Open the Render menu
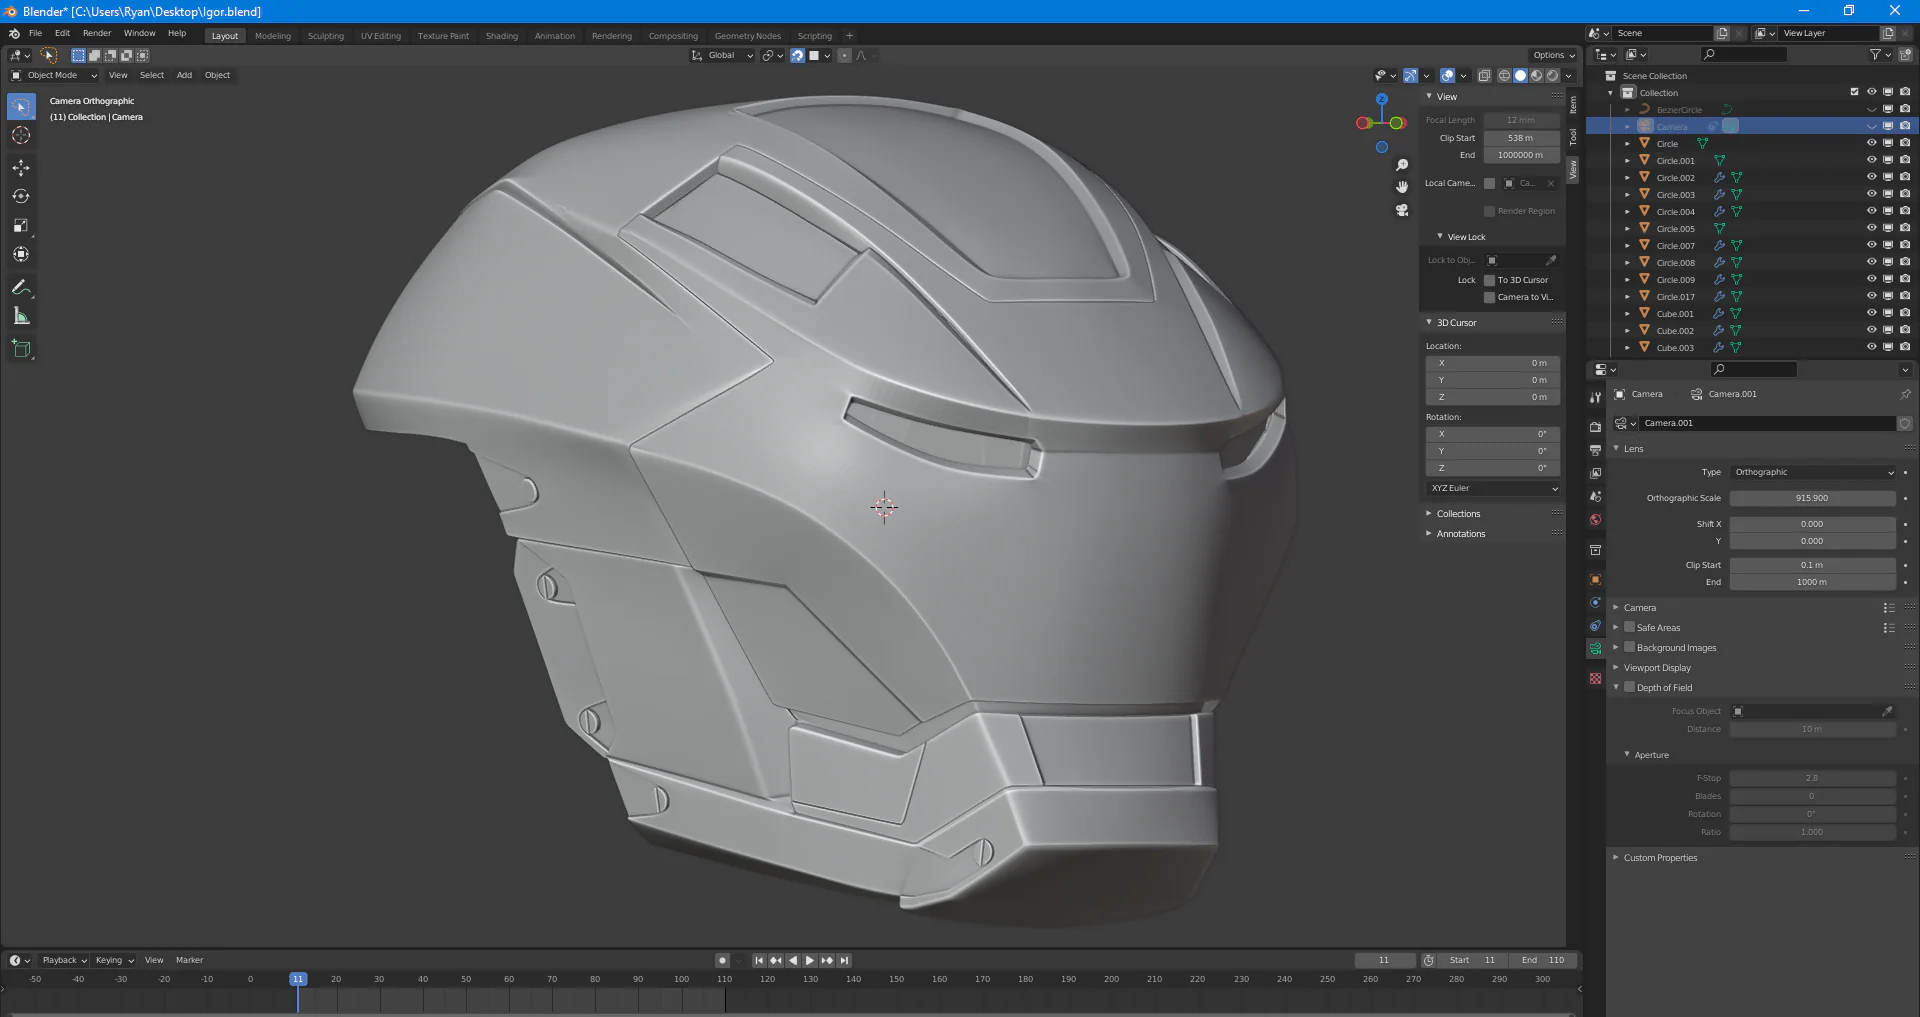1920x1017 pixels. (97, 33)
